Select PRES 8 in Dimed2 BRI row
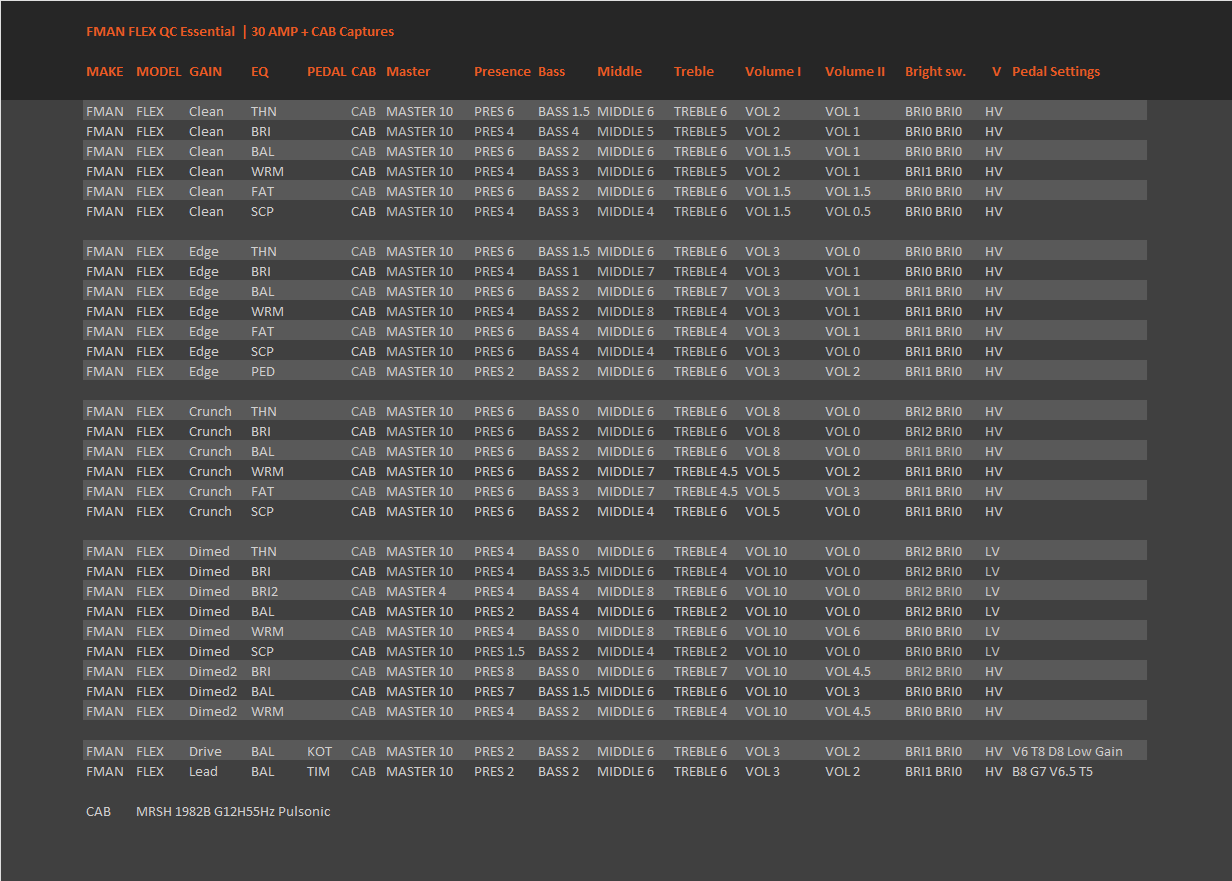The width and height of the screenshot is (1232, 881). tap(494, 672)
